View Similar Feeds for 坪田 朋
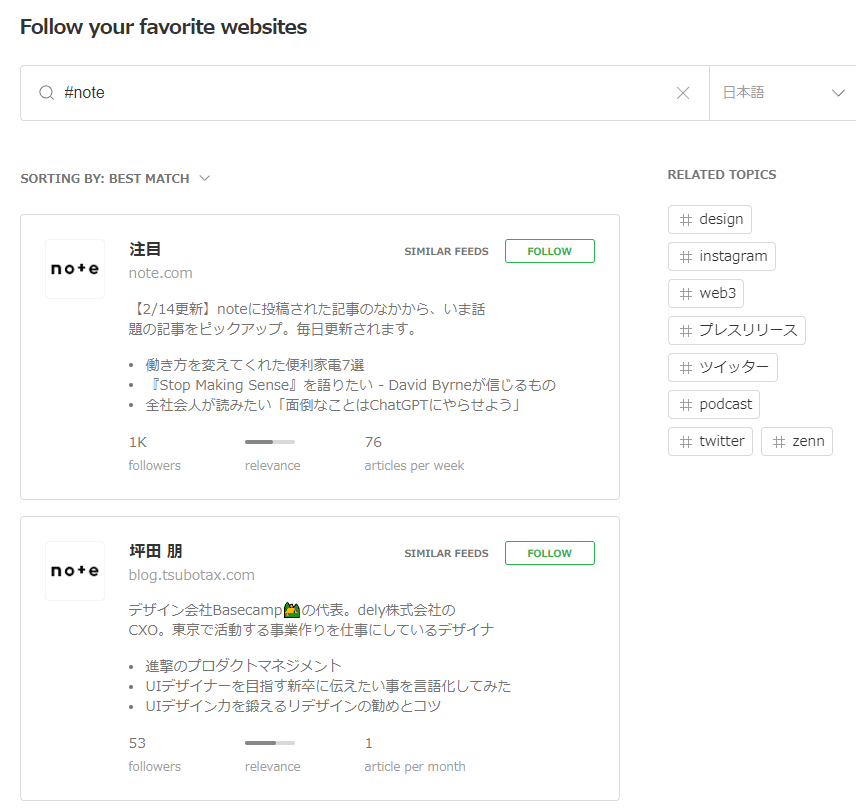The height and width of the screenshot is (808, 856). [x=446, y=553]
